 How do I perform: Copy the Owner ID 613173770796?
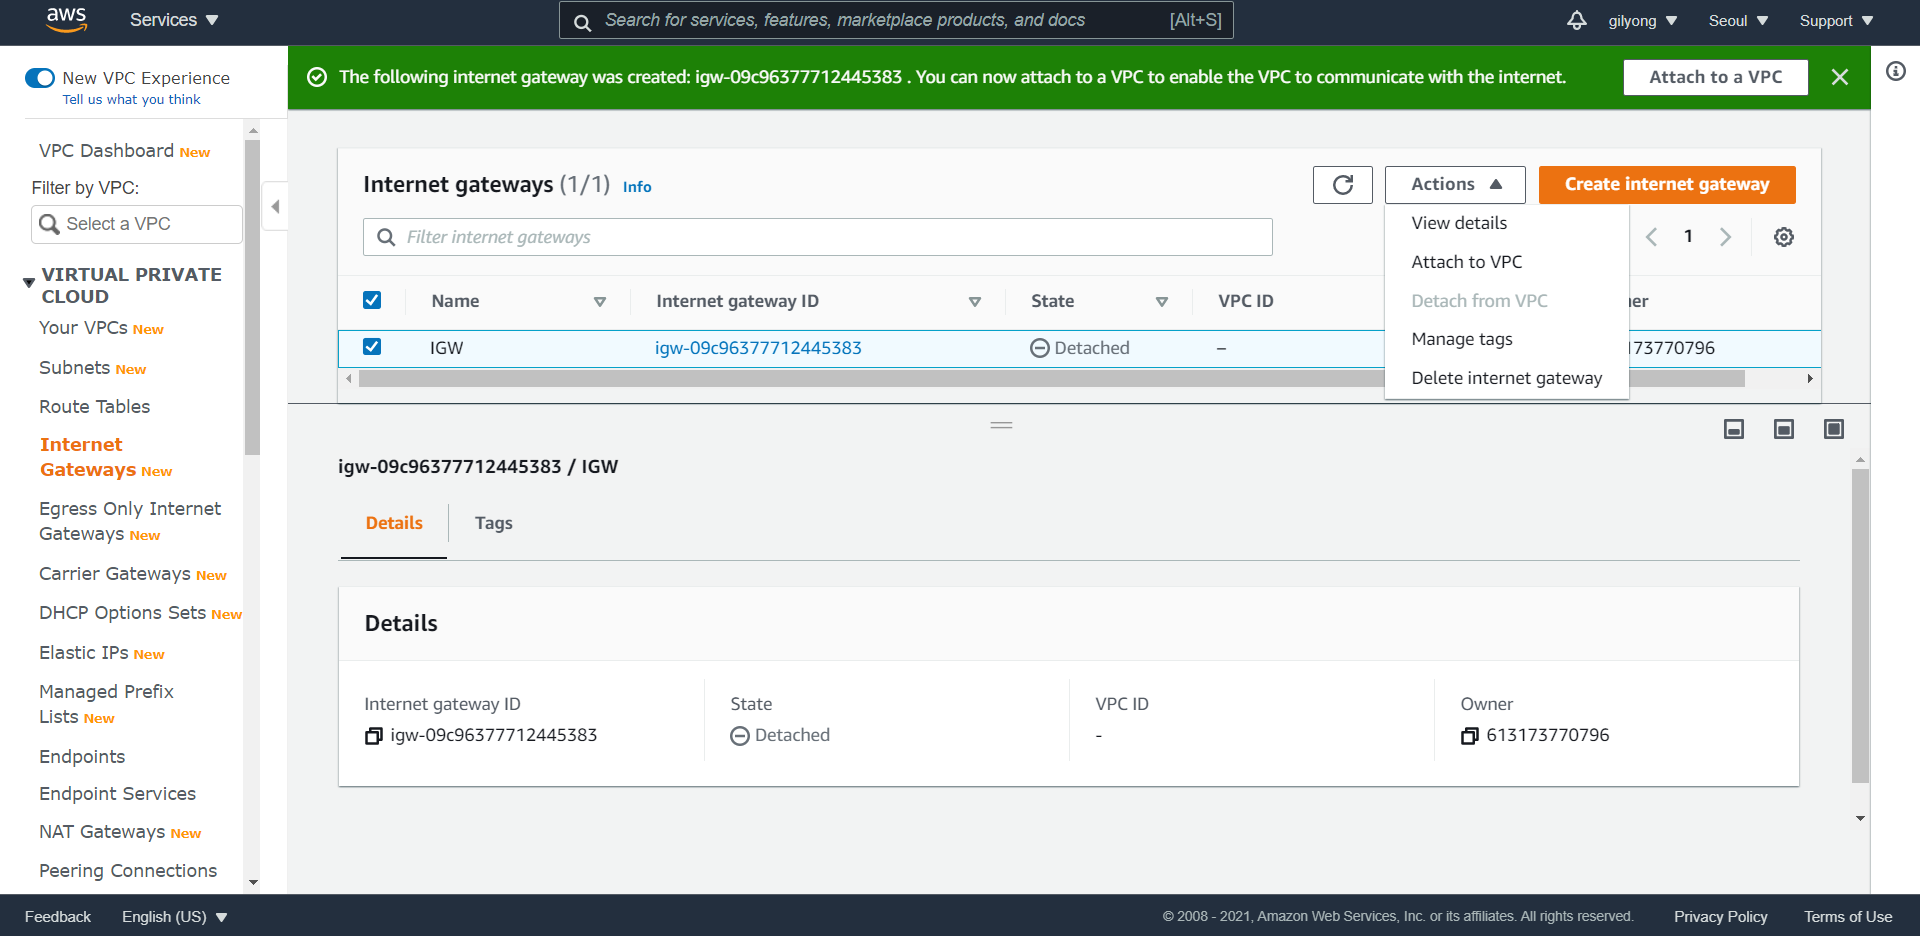click(x=1469, y=736)
